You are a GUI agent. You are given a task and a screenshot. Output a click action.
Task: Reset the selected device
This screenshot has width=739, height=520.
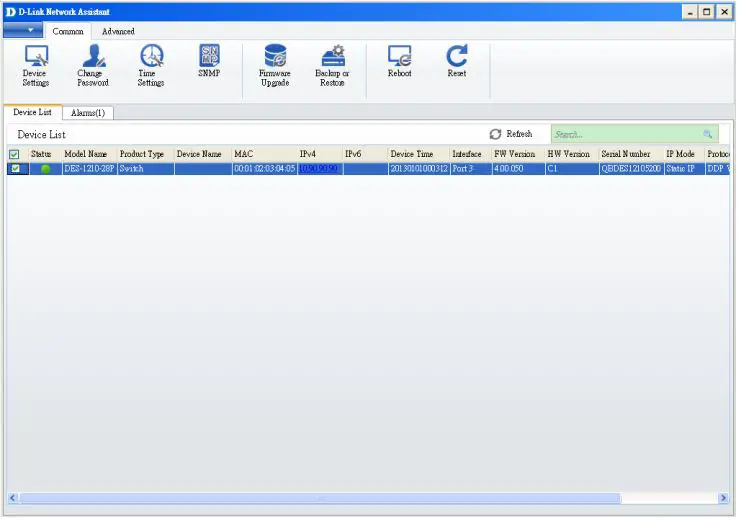457,61
